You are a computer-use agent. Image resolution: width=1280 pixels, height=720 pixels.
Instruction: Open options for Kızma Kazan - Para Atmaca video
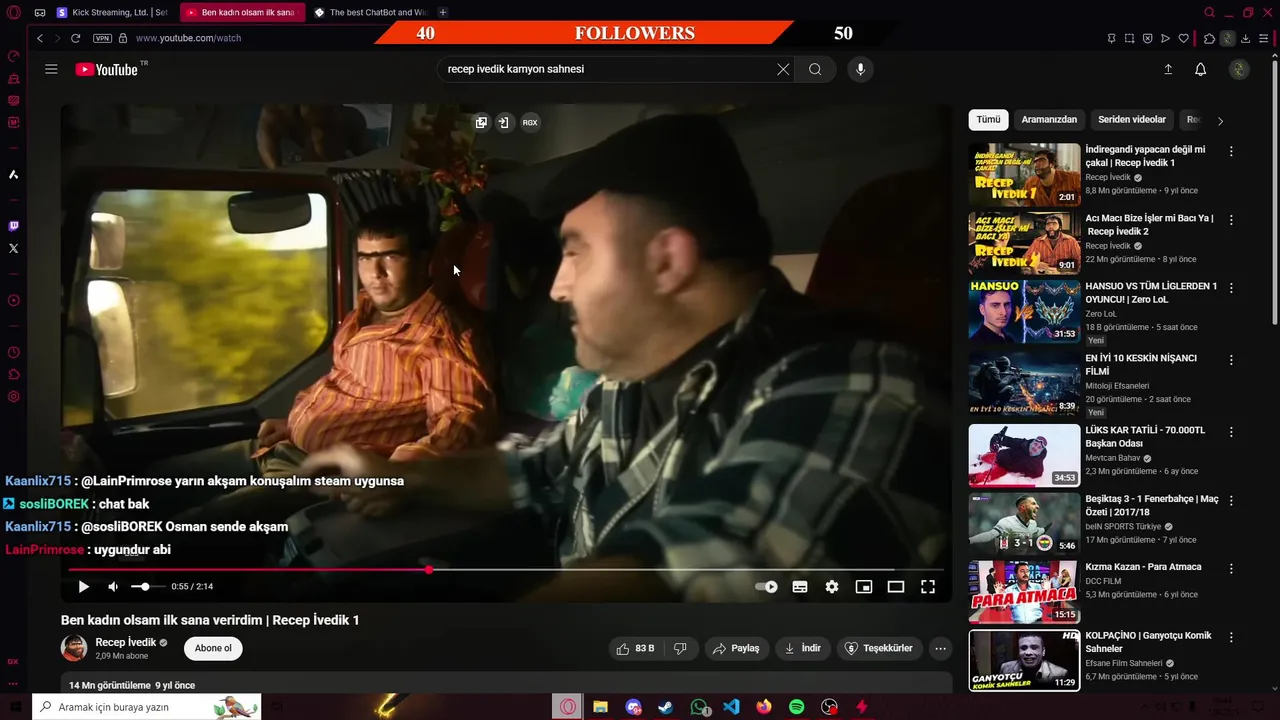click(1231, 568)
